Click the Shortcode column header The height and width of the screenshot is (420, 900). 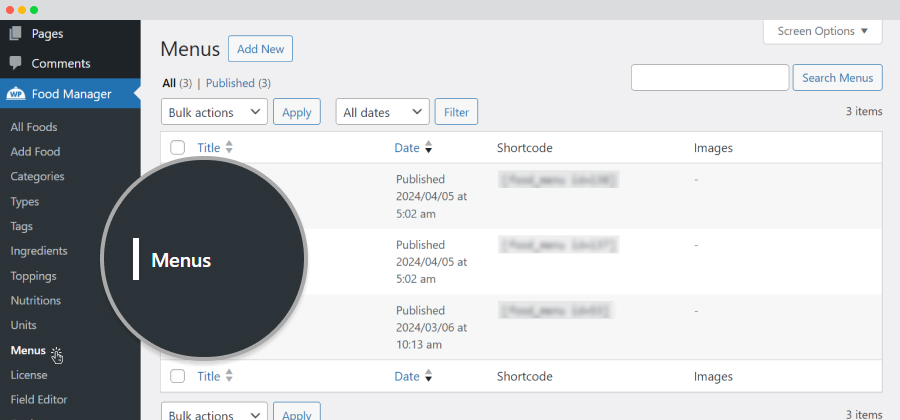(x=525, y=147)
